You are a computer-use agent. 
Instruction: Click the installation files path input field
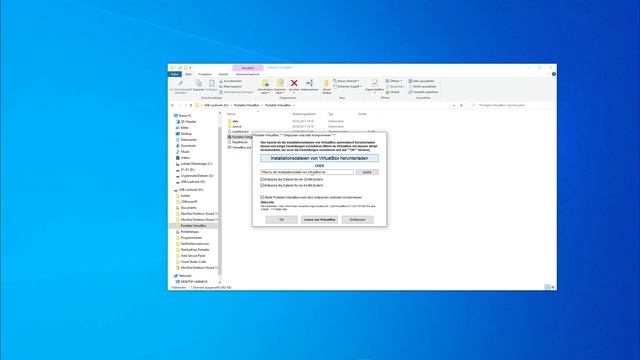307,172
